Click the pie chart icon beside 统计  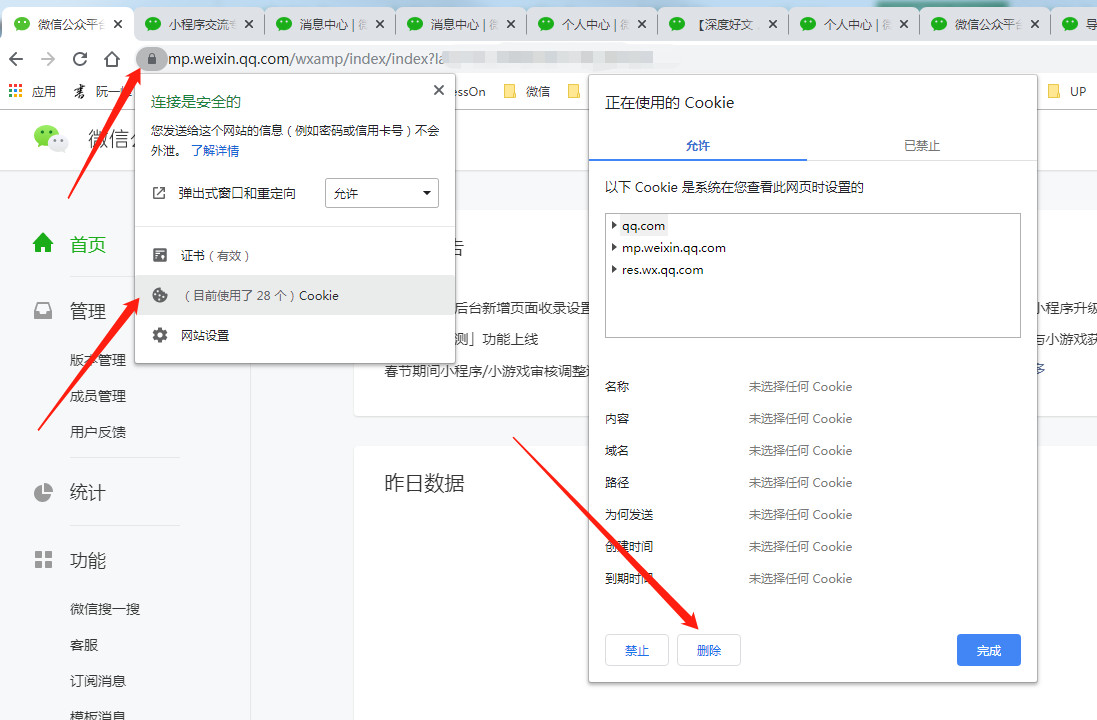[x=43, y=493]
